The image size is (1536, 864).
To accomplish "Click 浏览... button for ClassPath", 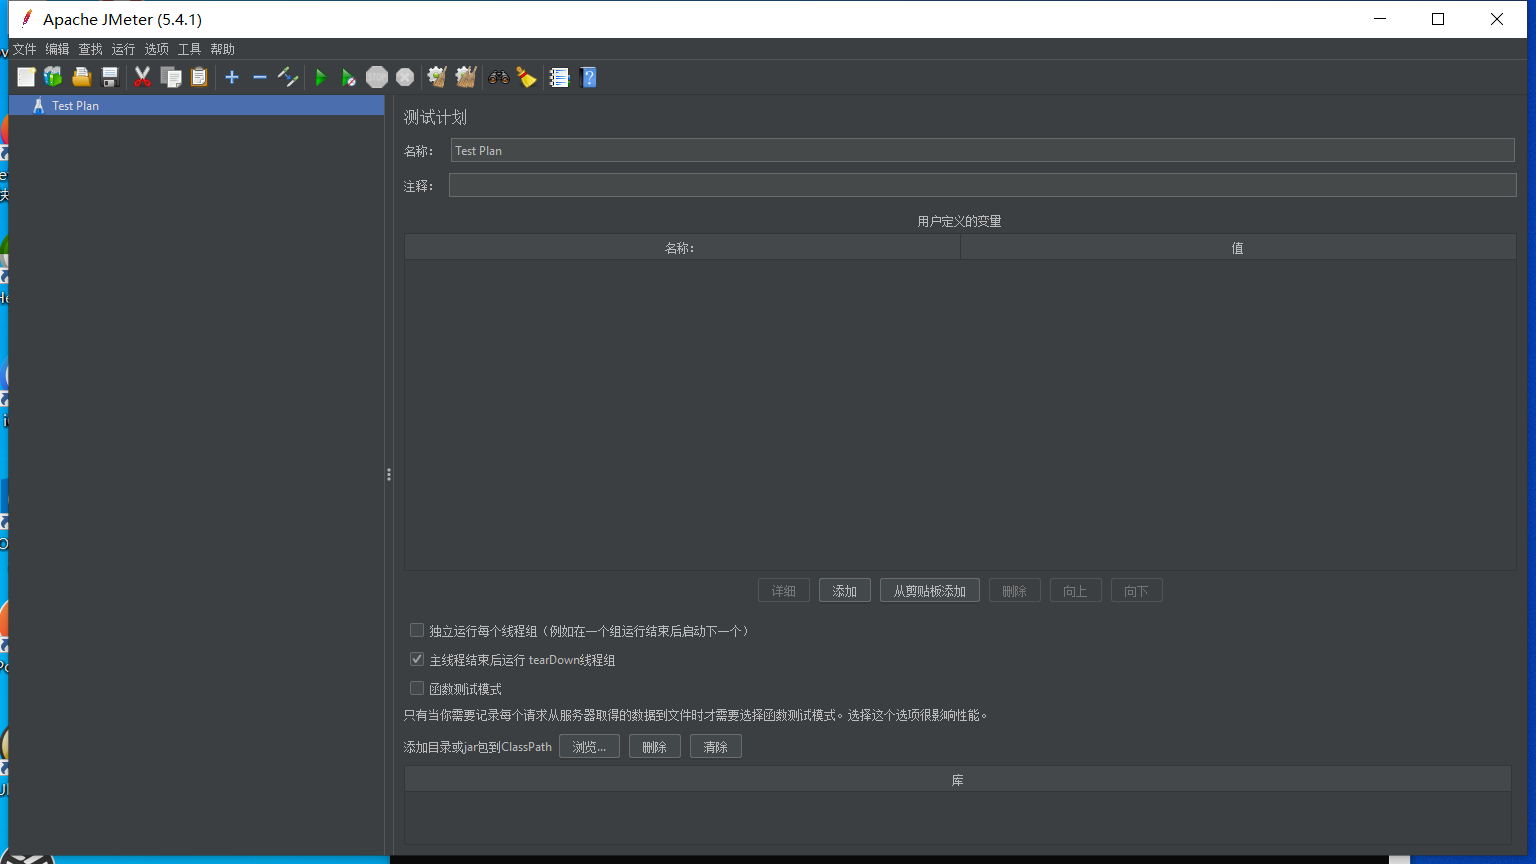I will [589, 746].
